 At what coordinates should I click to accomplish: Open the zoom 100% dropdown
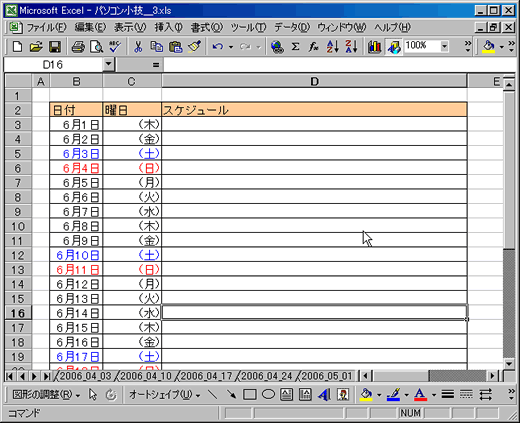[444, 46]
